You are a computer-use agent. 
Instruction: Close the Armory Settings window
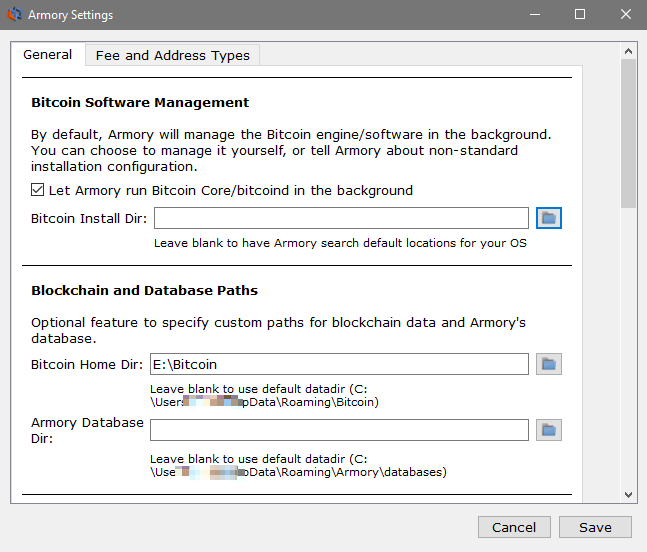point(626,14)
